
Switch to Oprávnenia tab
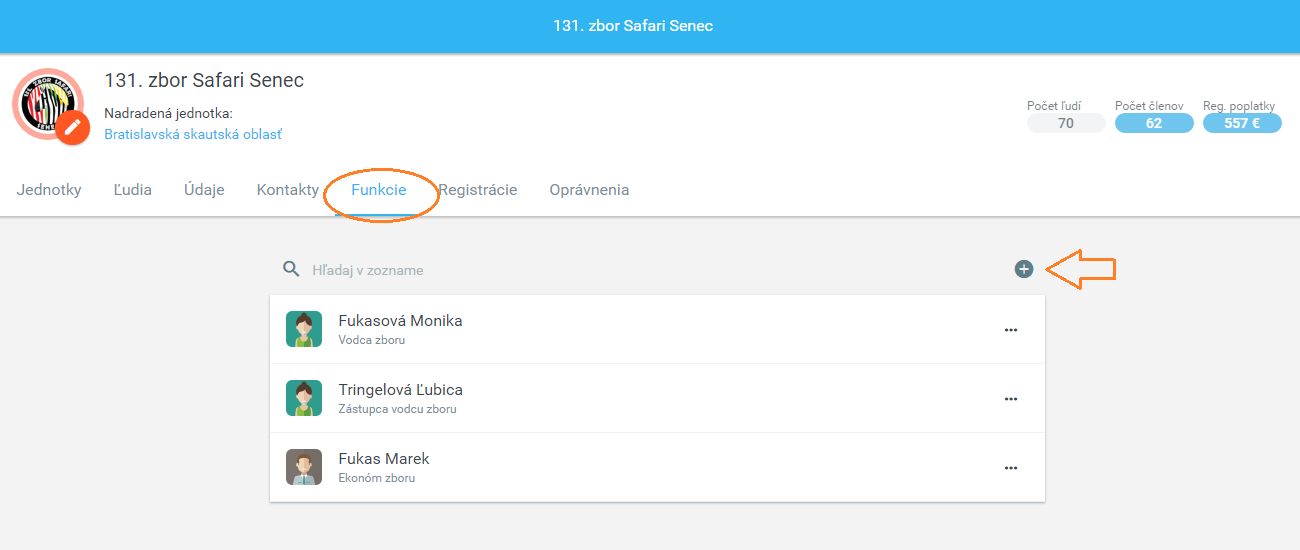(x=589, y=190)
